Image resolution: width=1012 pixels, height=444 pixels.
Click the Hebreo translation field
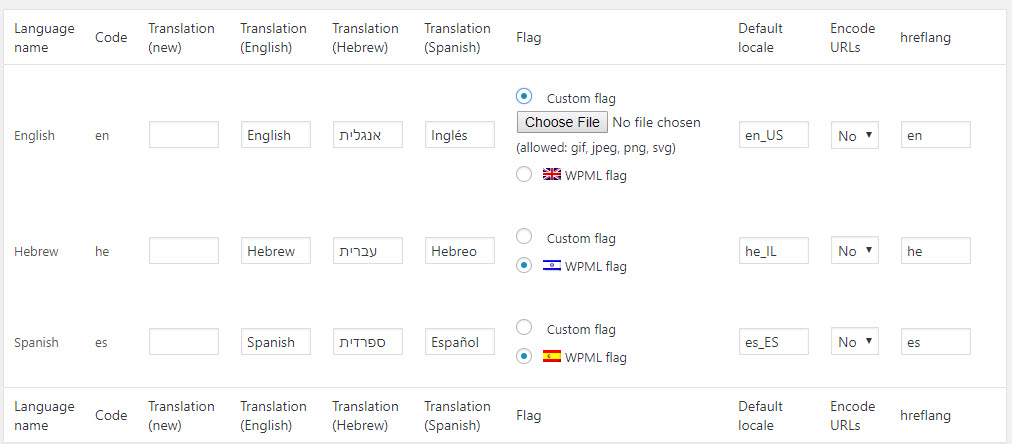460,251
